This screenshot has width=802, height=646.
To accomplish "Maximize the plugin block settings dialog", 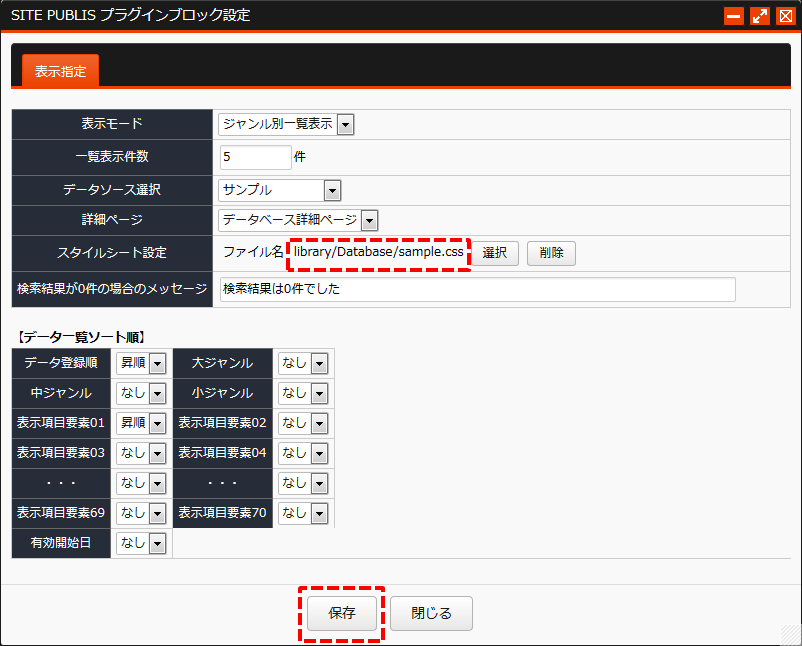I will (x=760, y=16).
